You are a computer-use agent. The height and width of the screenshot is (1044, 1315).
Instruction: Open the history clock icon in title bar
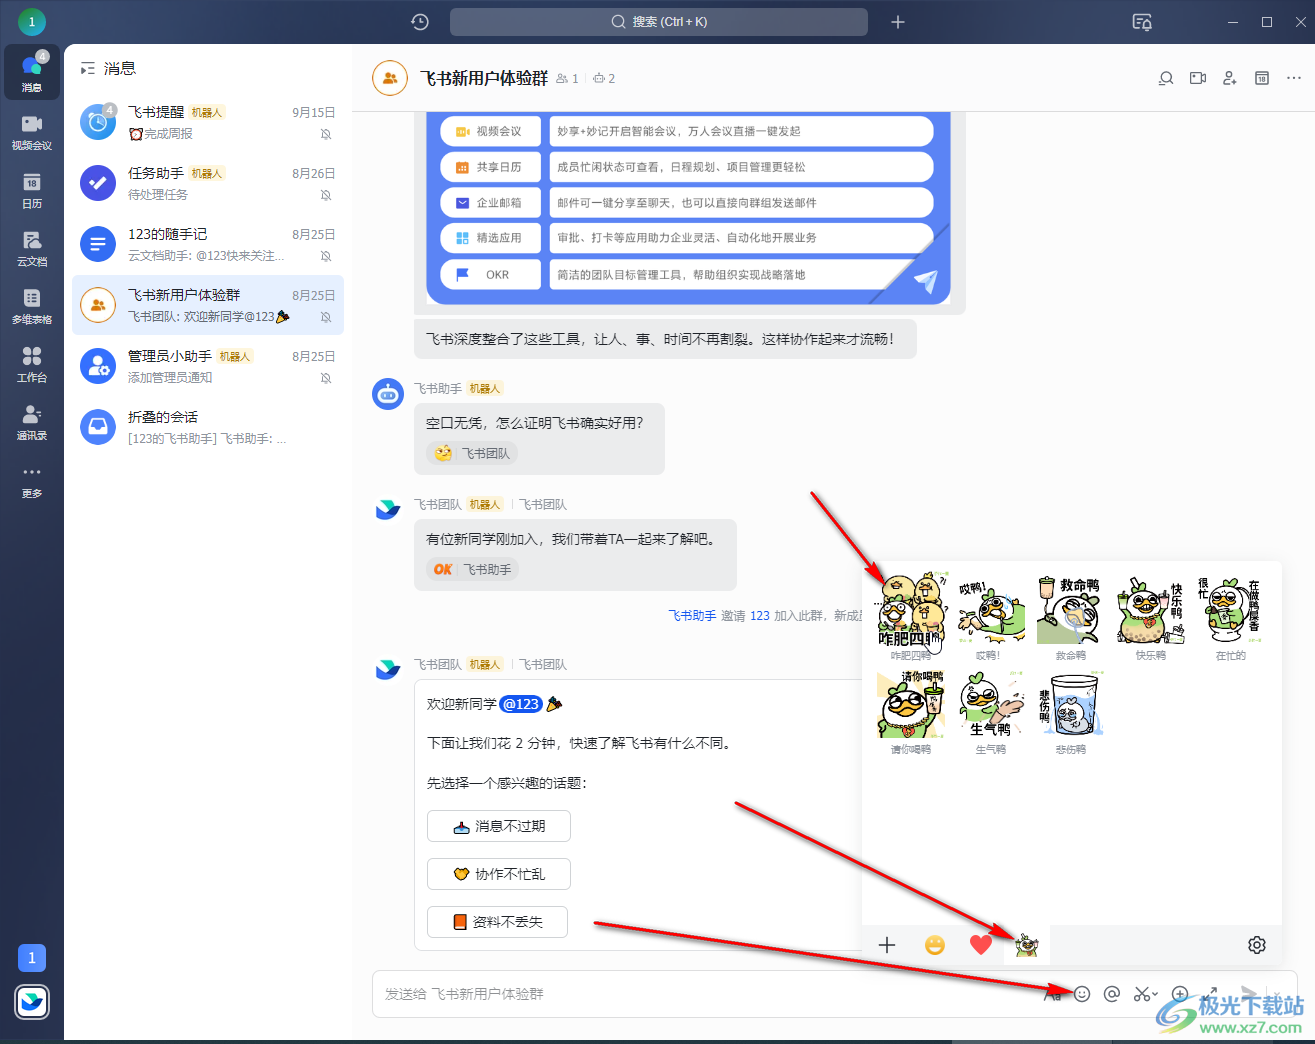tap(420, 22)
